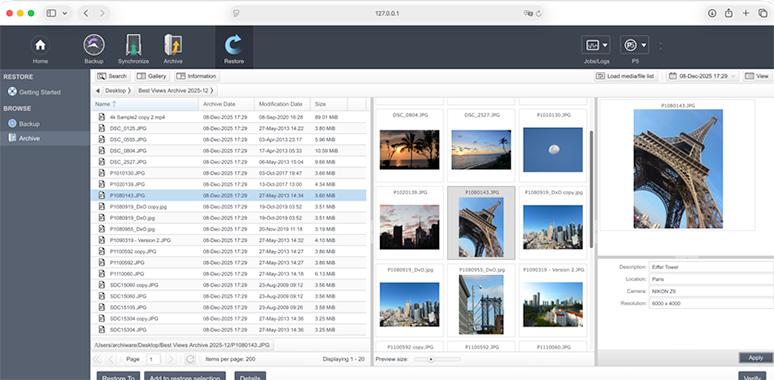Image resolution: width=774 pixels, height=380 pixels.
Task: Open the Jobs/Logs dropdown
Action: pyautogui.click(x=596, y=45)
